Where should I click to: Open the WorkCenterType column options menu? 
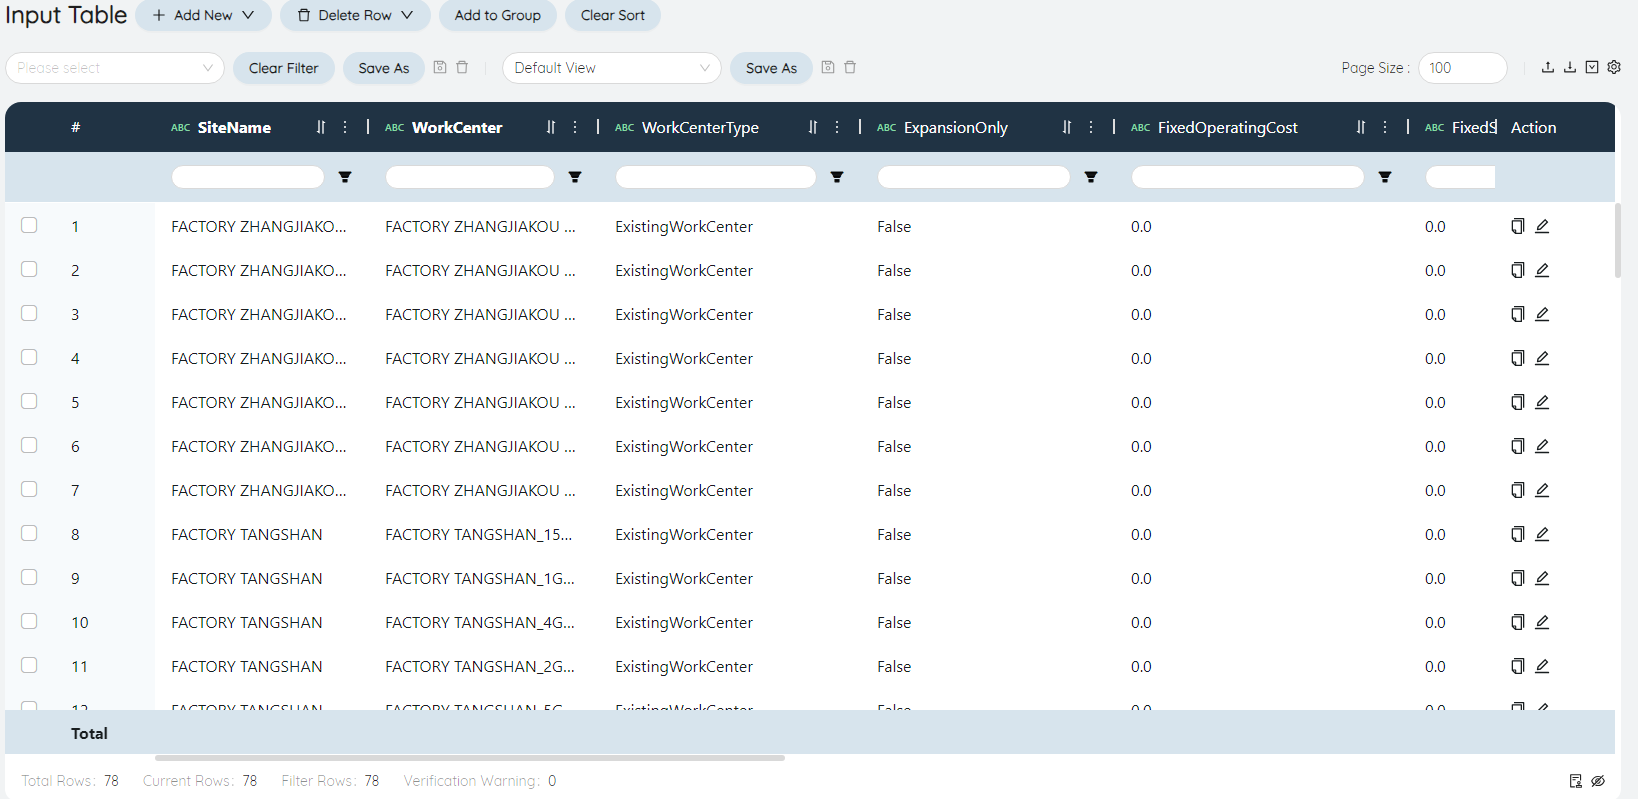click(837, 127)
